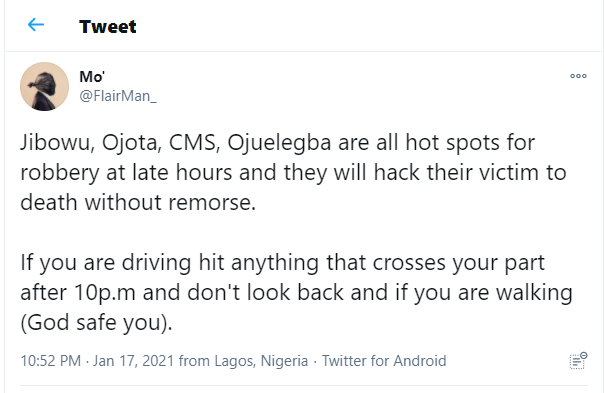Click the word CMS in tweet
The height and width of the screenshot is (393, 604).
coord(195,143)
